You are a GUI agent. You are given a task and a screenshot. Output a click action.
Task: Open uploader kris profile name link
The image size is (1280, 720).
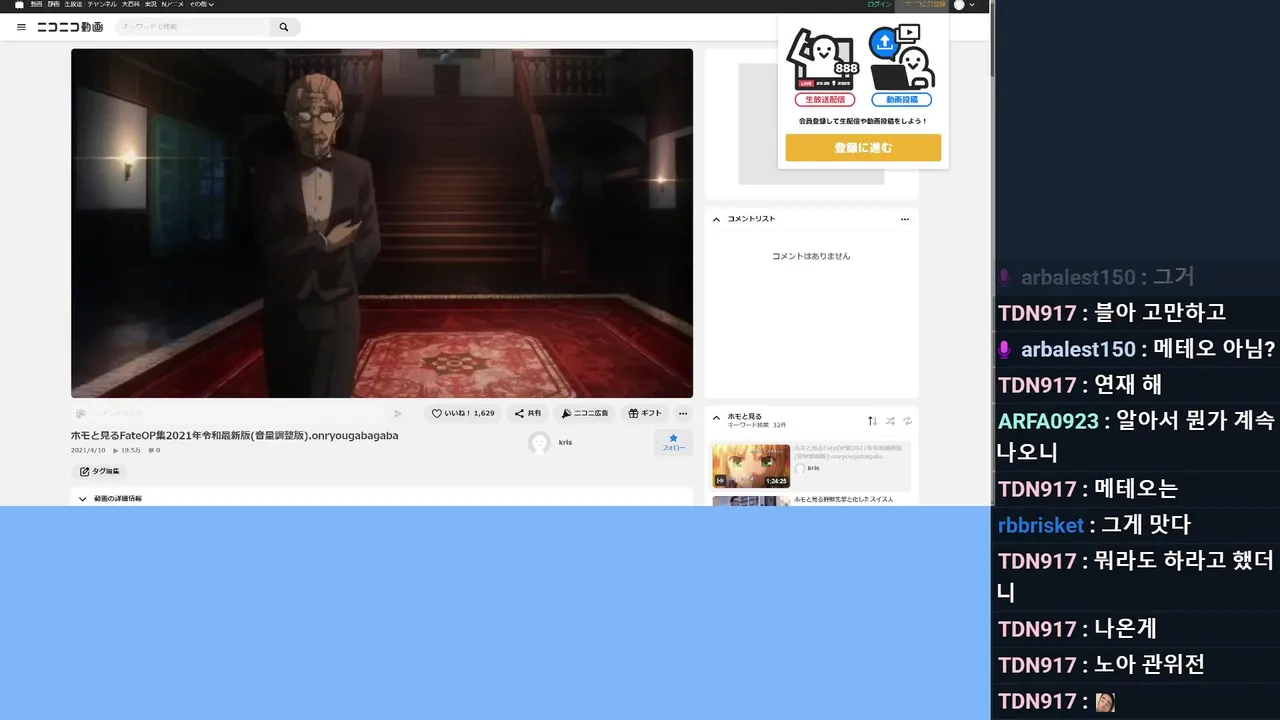pos(566,442)
